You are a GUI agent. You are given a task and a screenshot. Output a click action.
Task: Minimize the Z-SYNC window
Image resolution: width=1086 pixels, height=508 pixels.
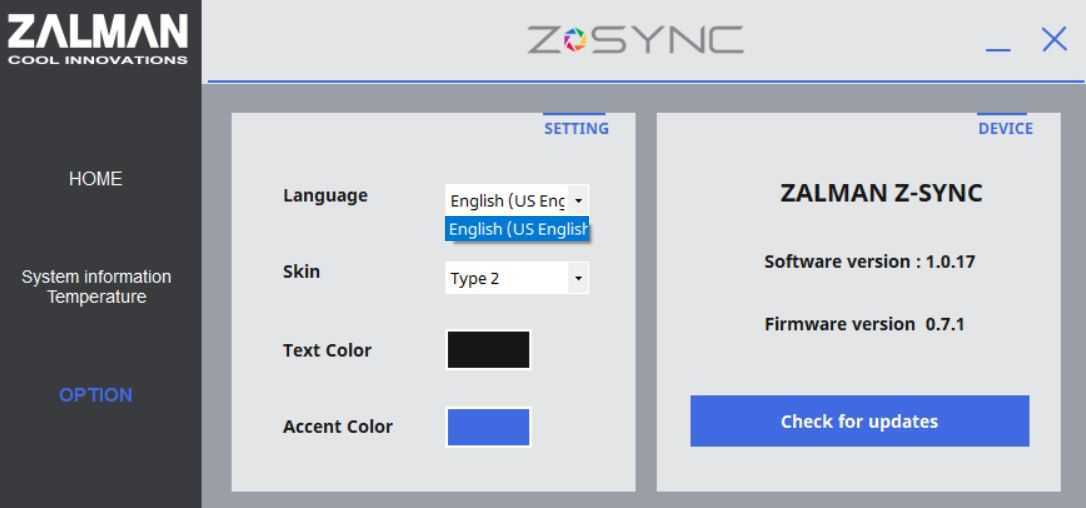tap(998, 42)
